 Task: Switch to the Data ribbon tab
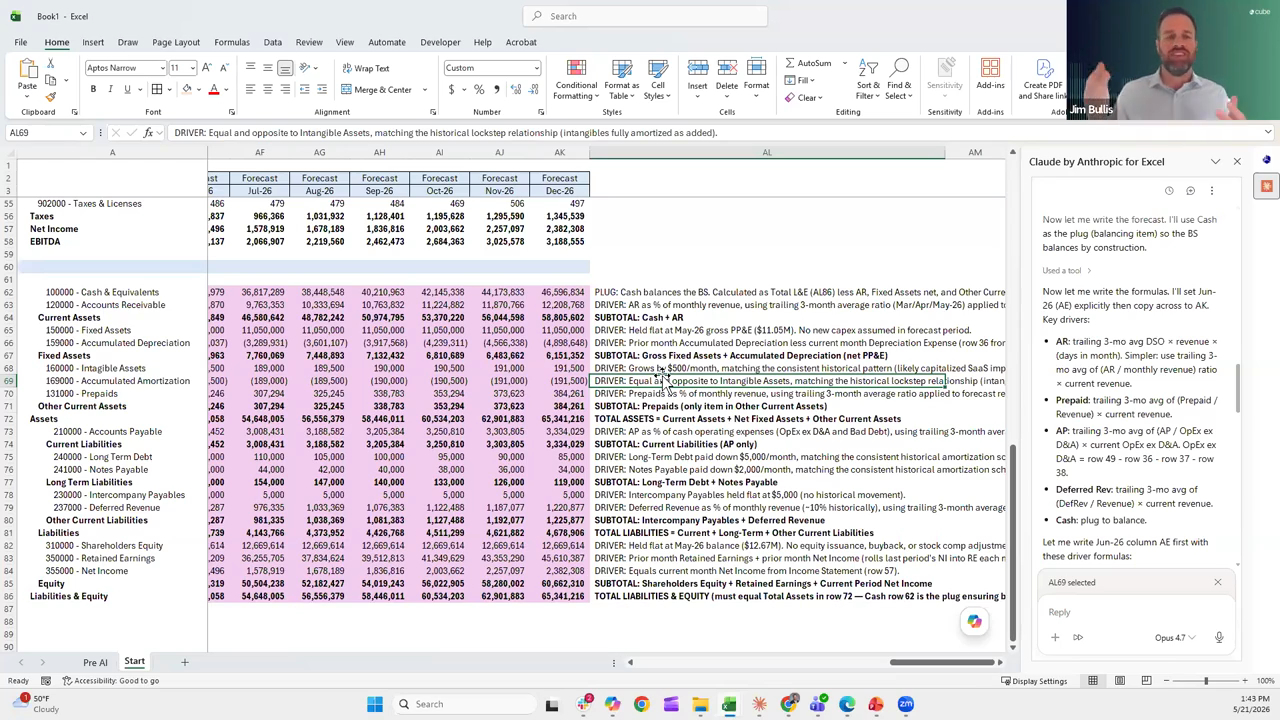272,42
